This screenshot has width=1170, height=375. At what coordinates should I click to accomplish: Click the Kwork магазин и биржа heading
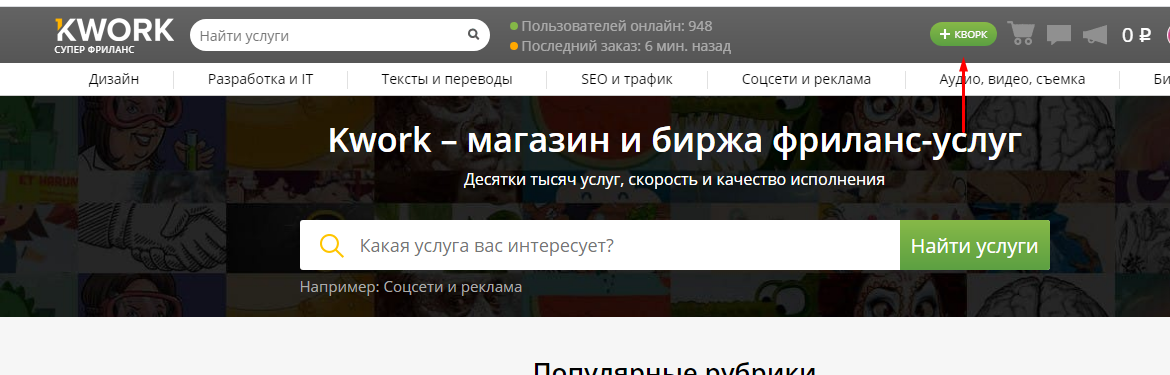[x=675, y=140]
